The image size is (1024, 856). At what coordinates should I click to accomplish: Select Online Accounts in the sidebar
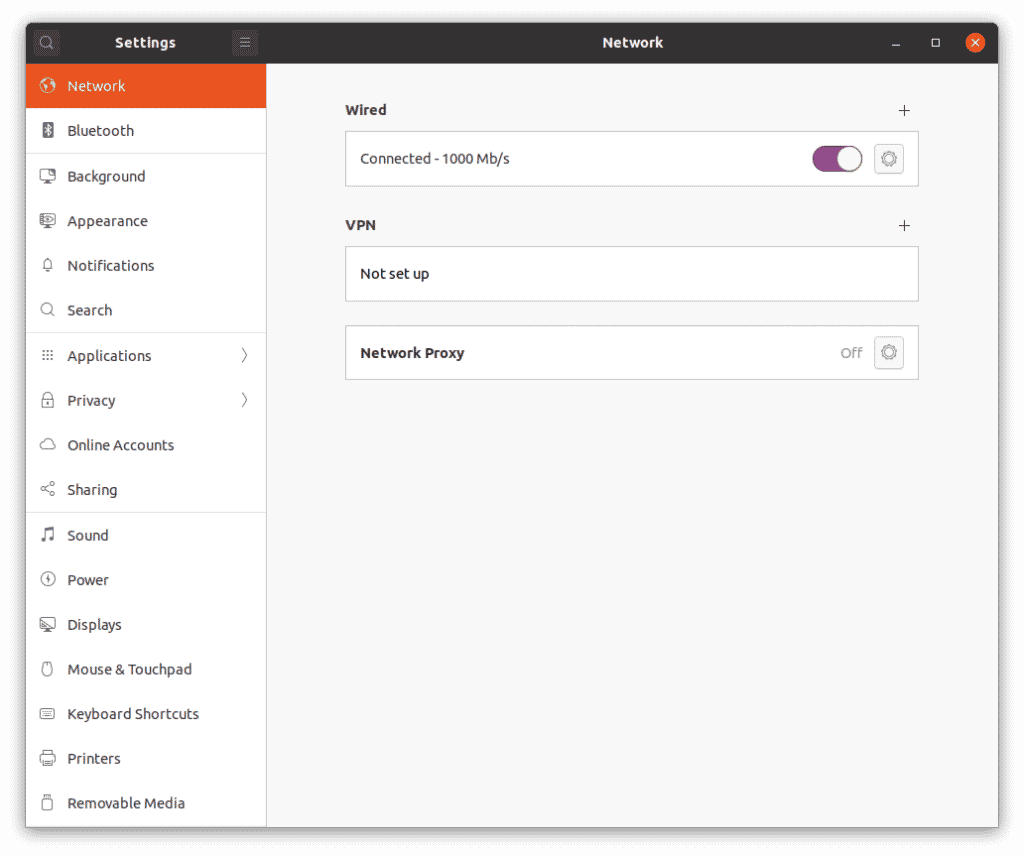120,445
